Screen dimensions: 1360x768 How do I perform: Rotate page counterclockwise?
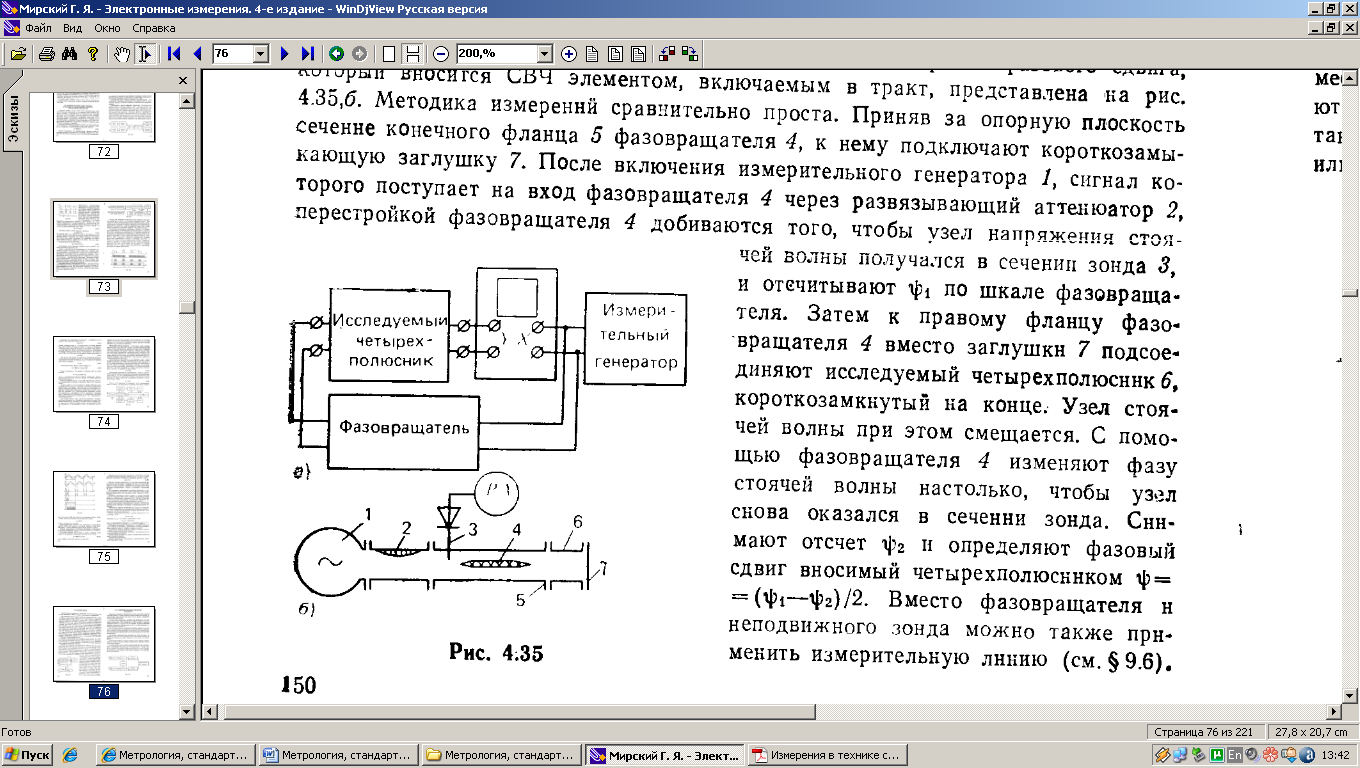point(667,54)
